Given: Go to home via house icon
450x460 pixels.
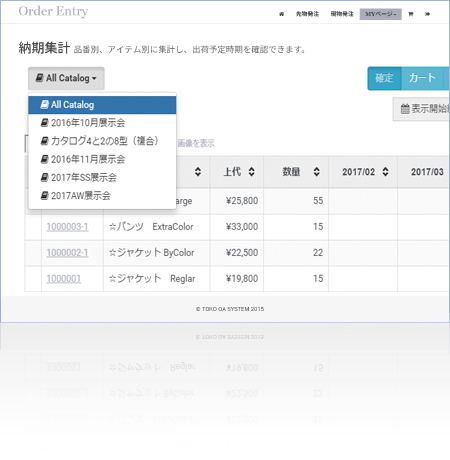Looking at the screenshot, I should [281, 14].
